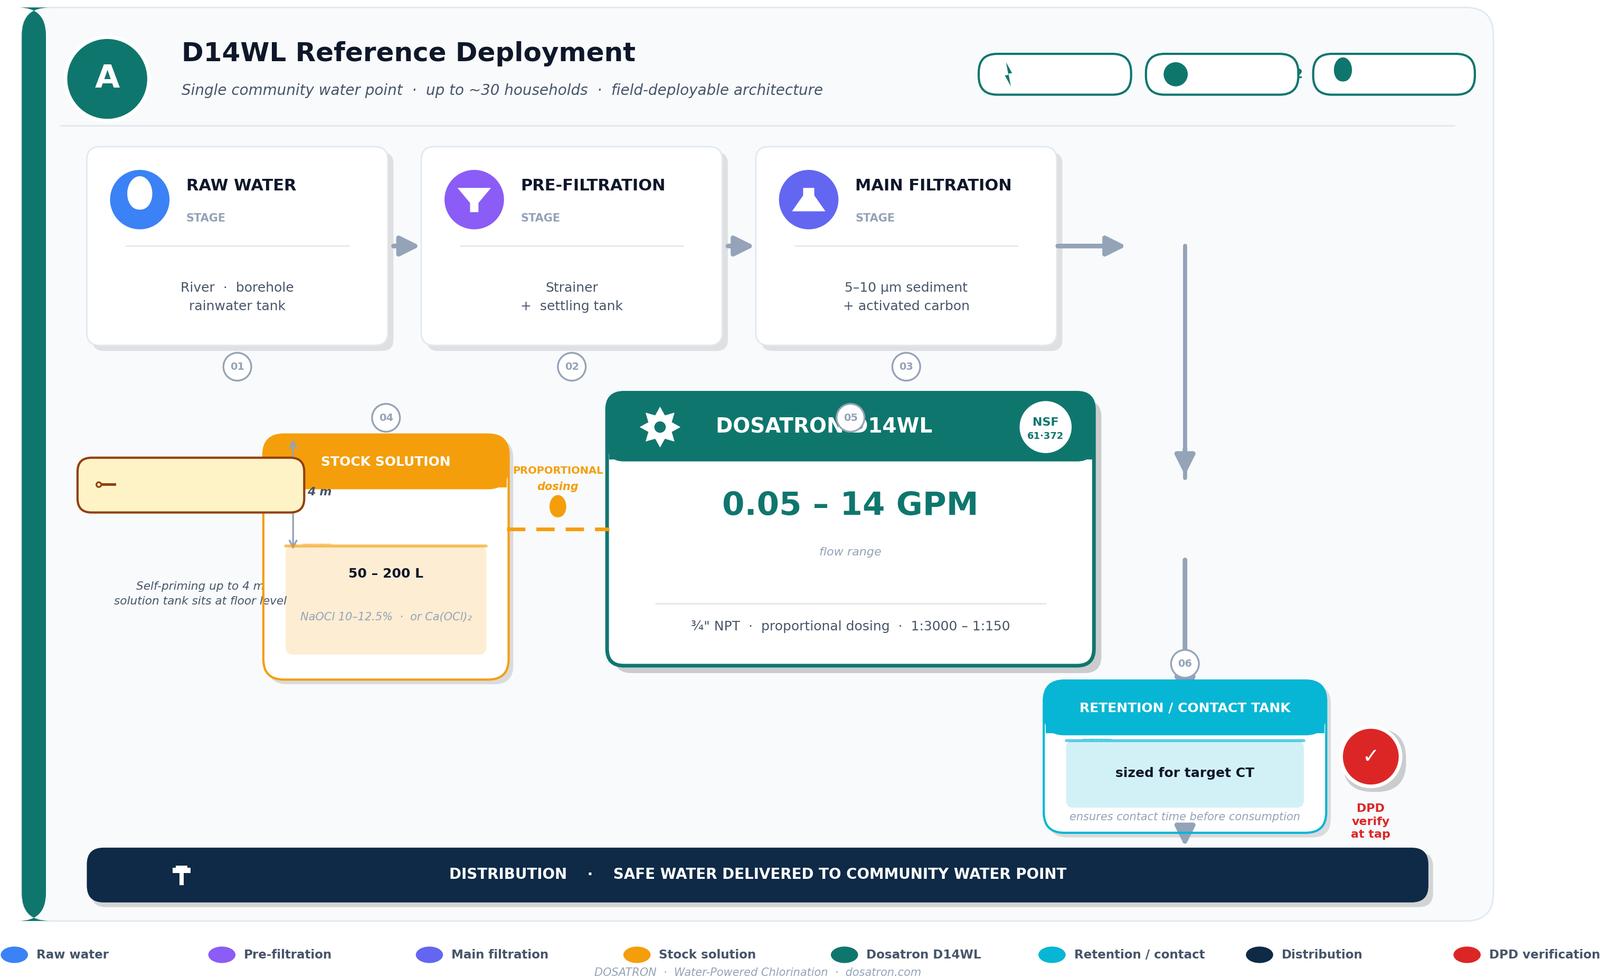Image resolution: width=1600 pixels, height=978 pixels.
Task: Click the orange Stock solution legend swatch
Action: tap(637, 955)
